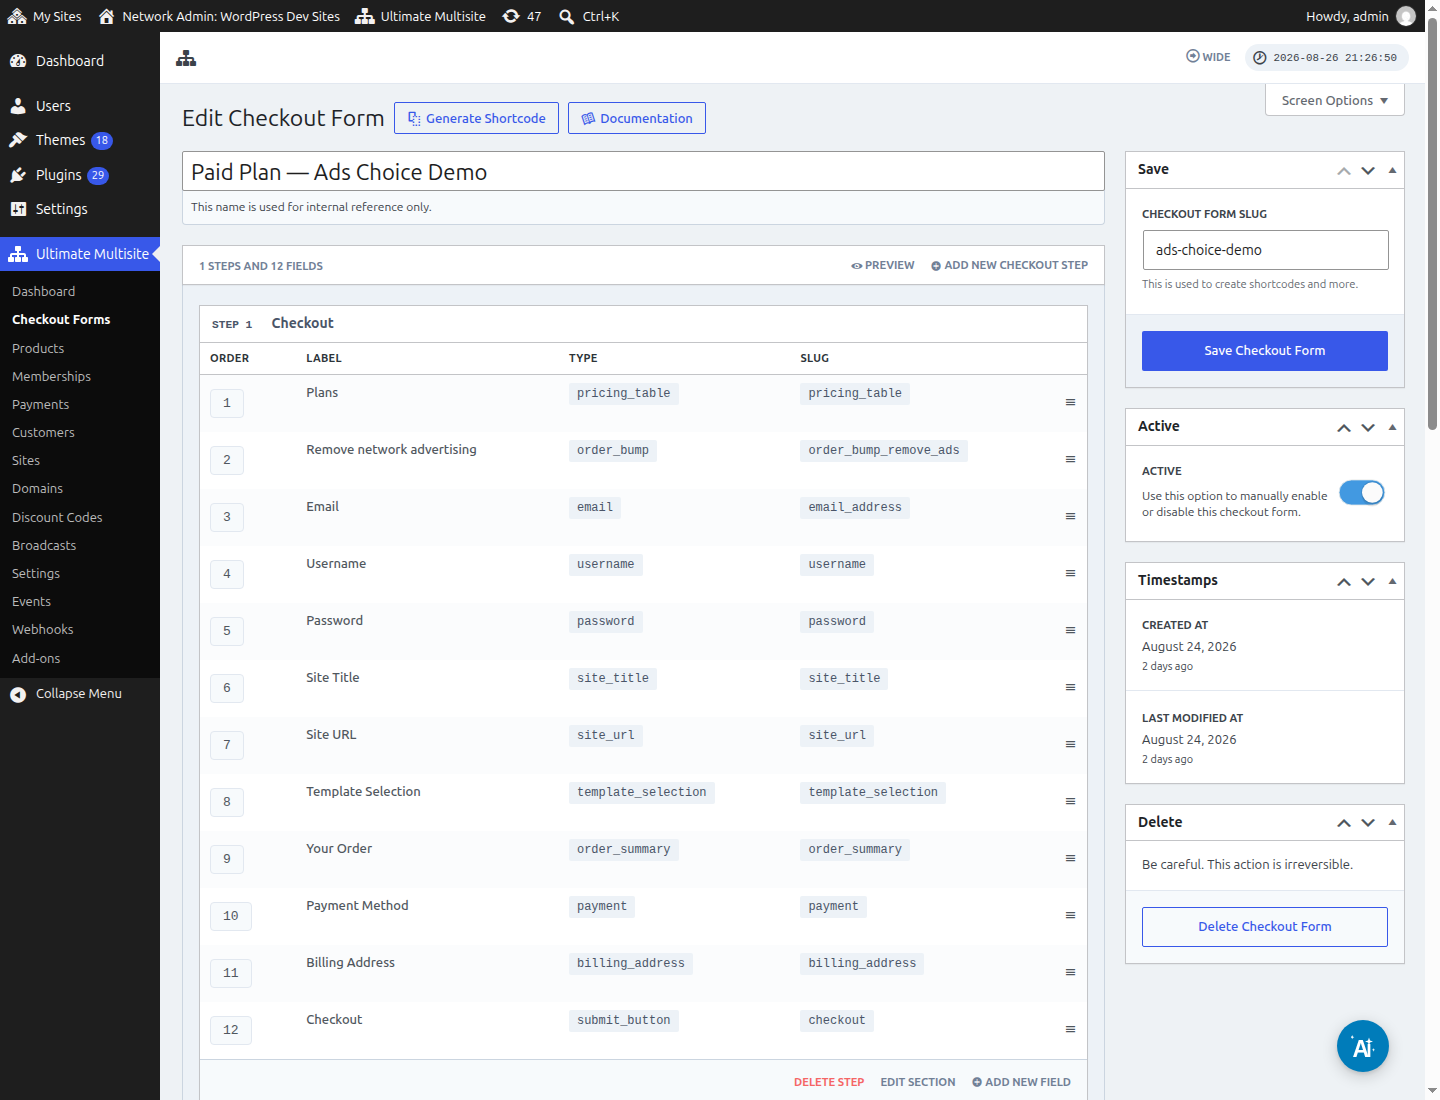Open Network Admin: WordPress Dev Sites
This screenshot has height=1100, width=1440.
point(219,16)
